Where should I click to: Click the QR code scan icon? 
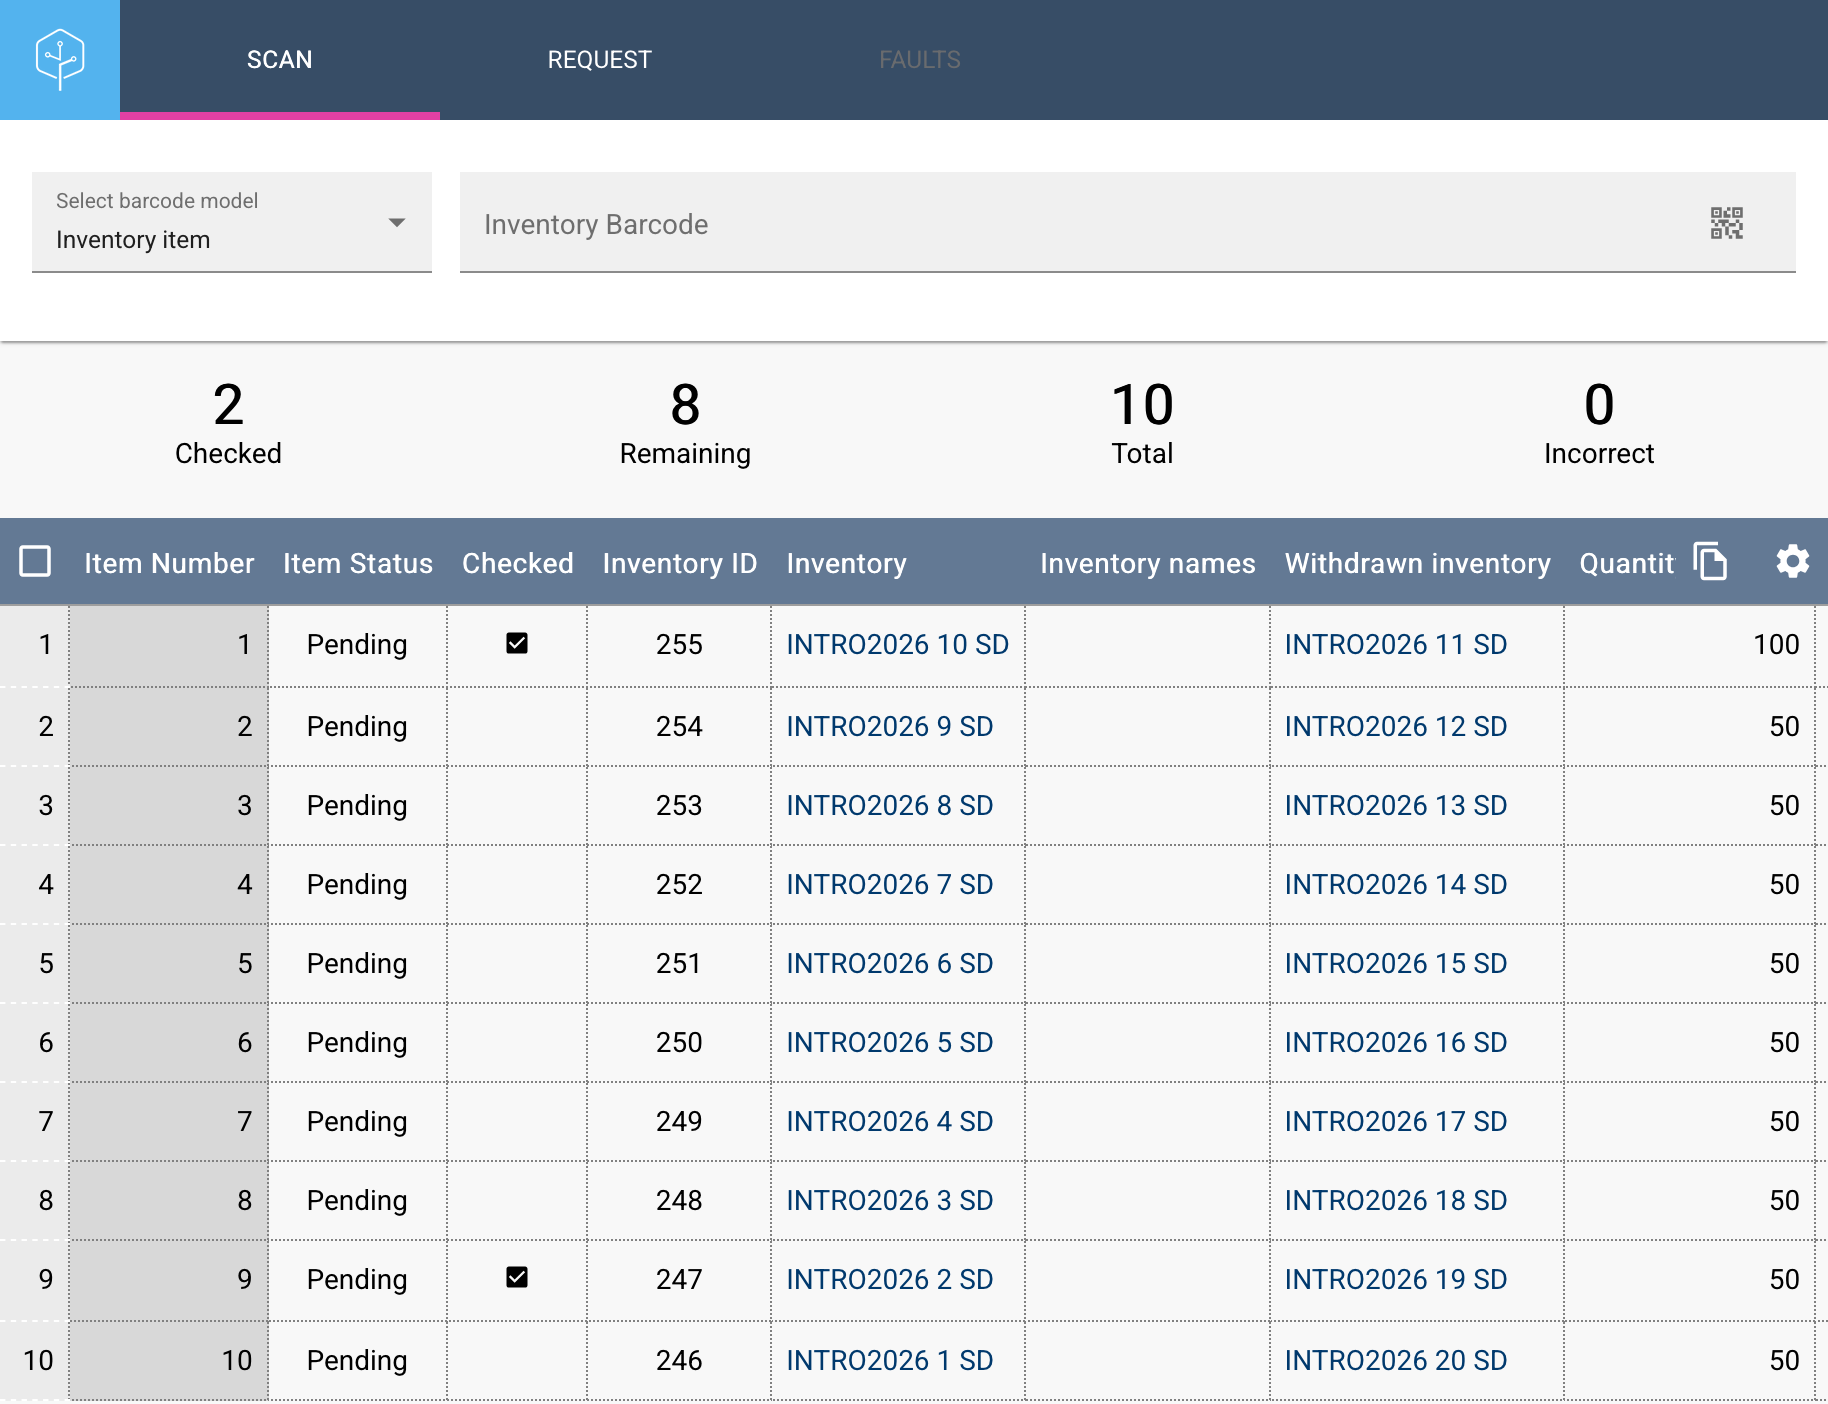(x=1726, y=223)
